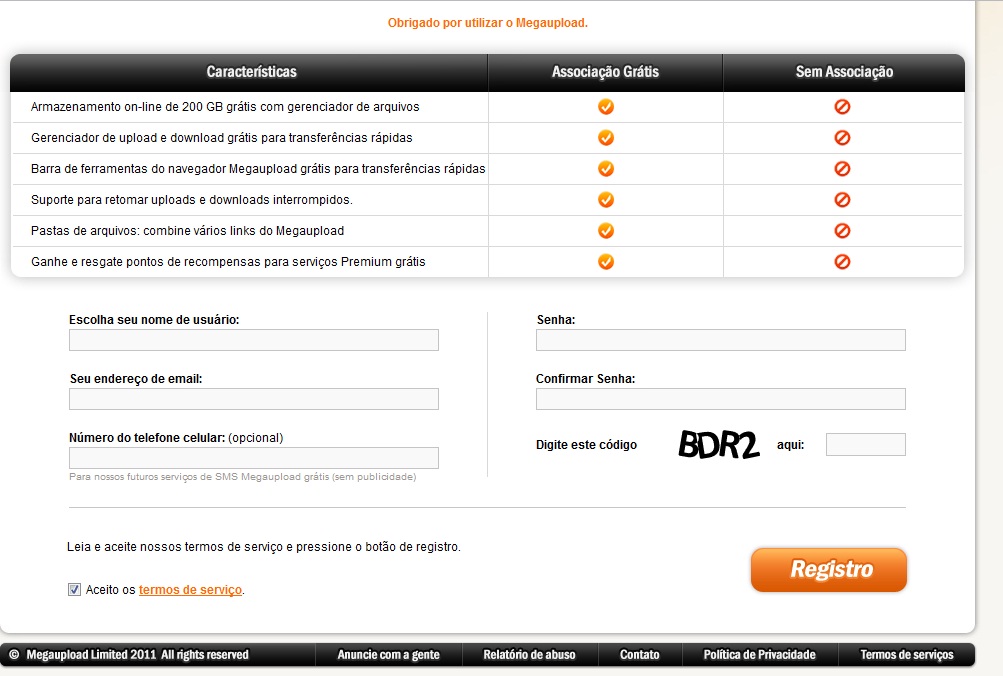Viewport: 1003px width, 676px height.
Task: Focus the username input field
Action: tap(254, 340)
